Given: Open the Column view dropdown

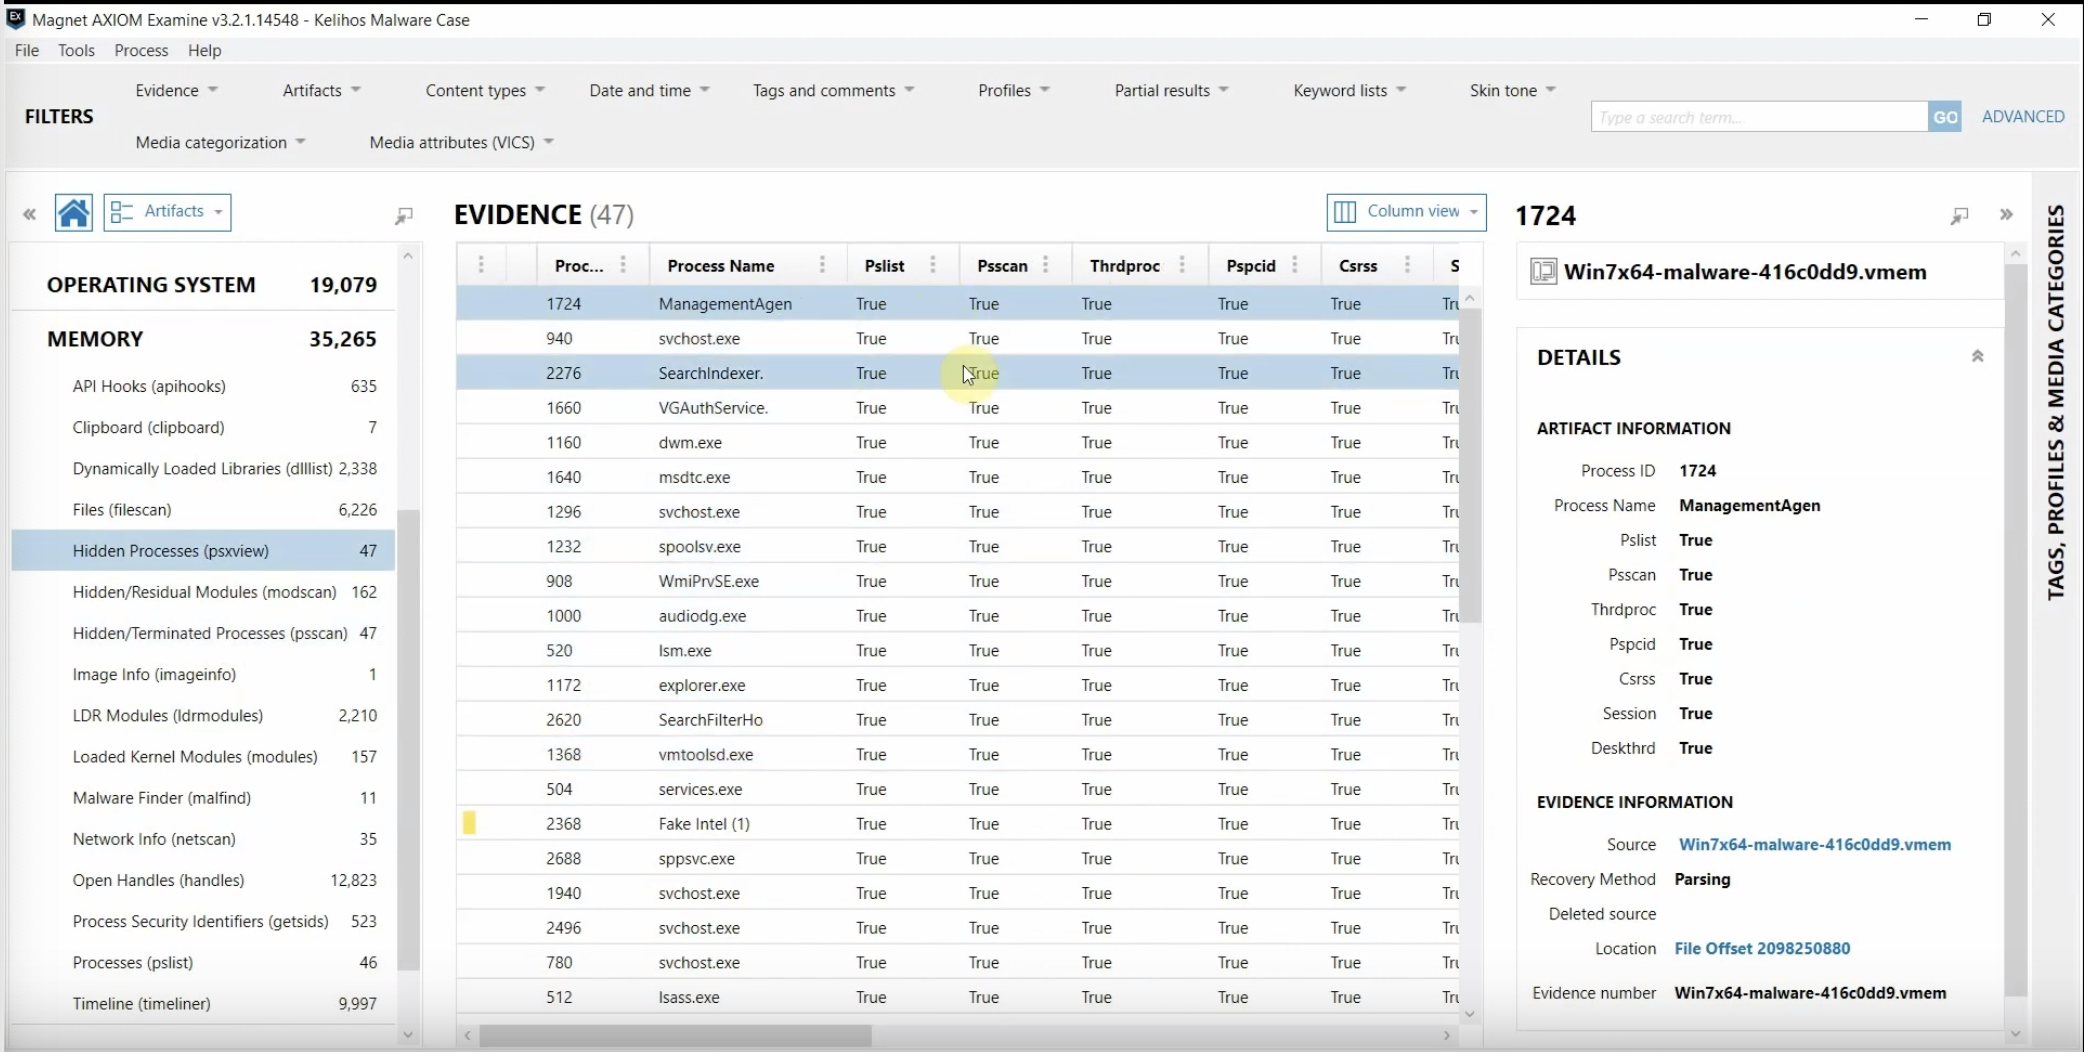Looking at the screenshot, I should click(x=1406, y=212).
